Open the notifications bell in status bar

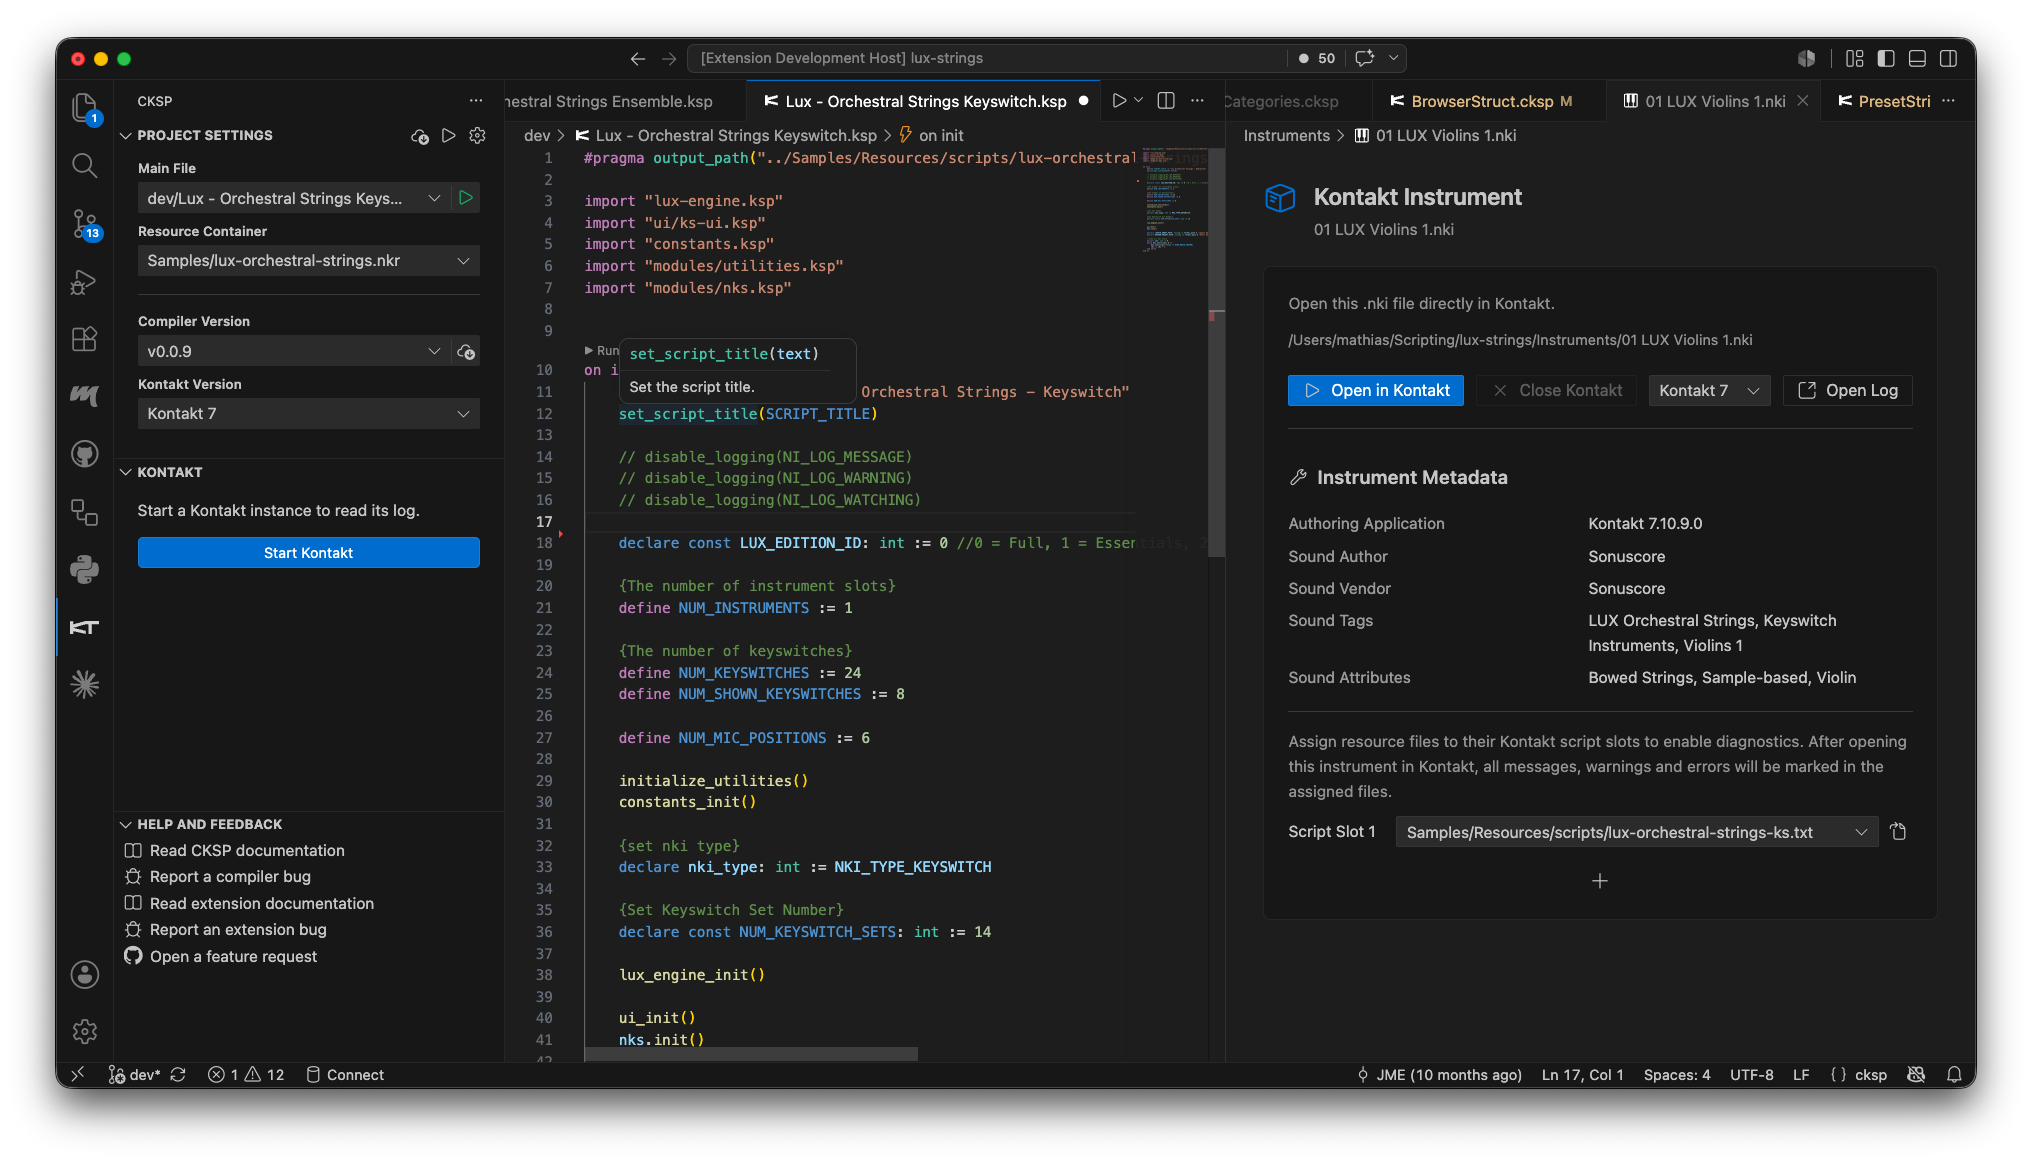[x=1954, y=1075]
